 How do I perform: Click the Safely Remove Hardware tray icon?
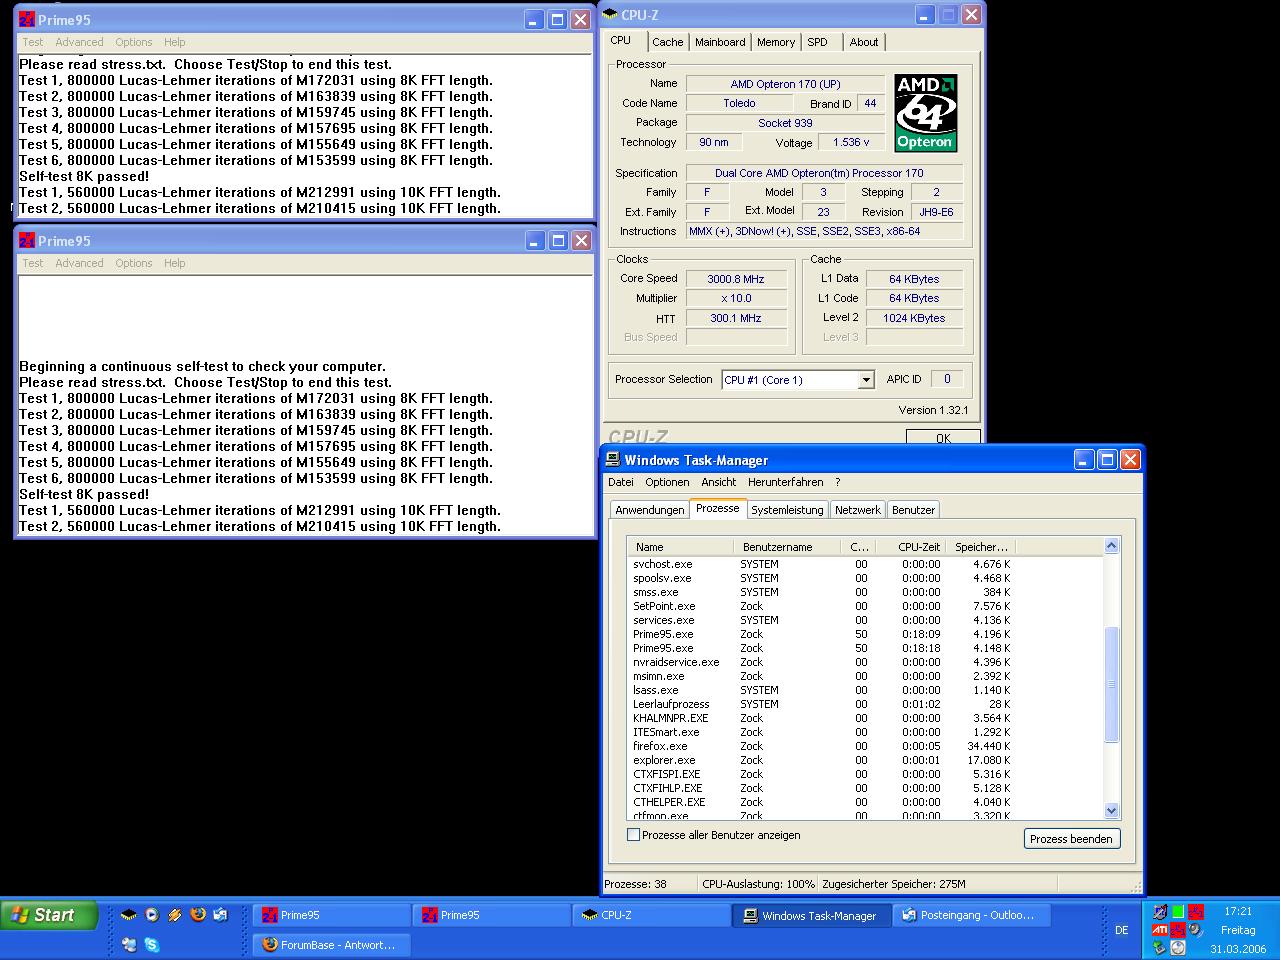(x=1160, y=948)
